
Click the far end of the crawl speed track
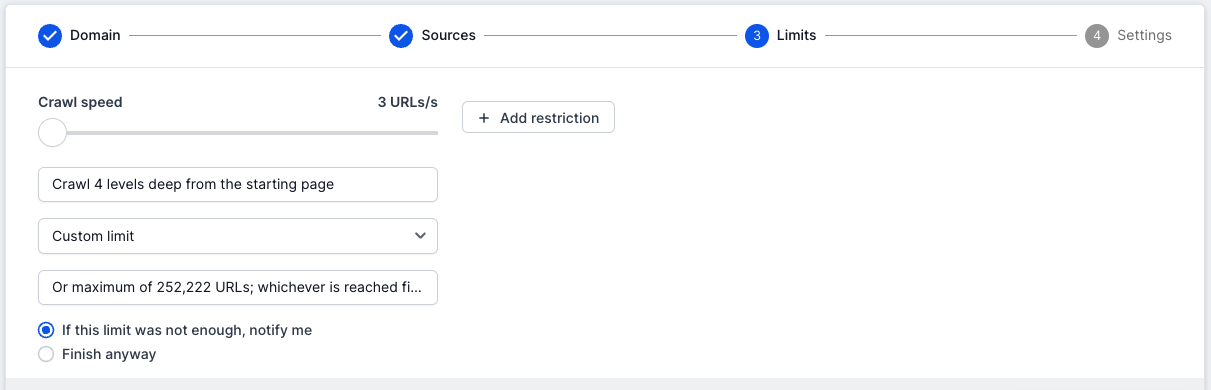coord(435,132)
